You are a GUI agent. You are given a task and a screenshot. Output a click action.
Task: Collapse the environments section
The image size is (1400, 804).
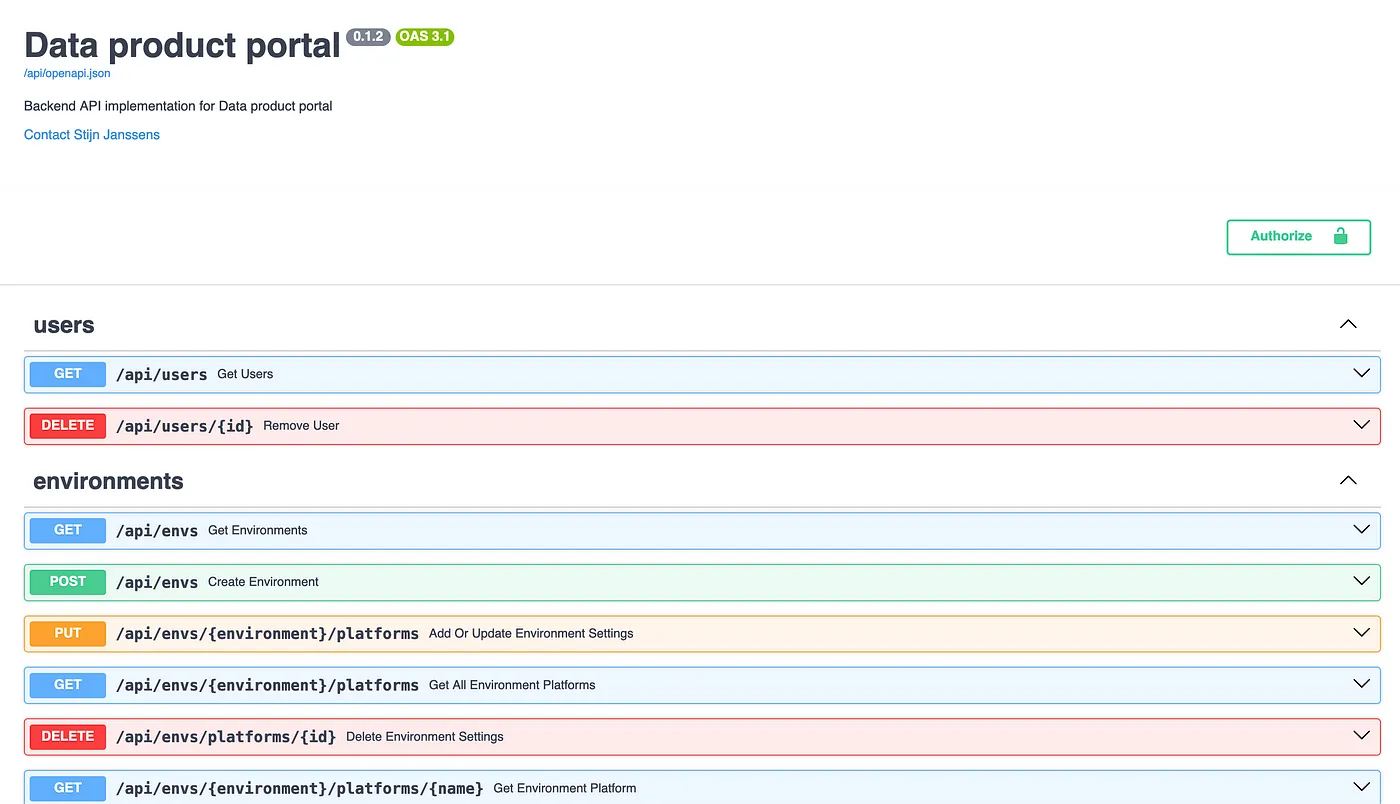tap(1348, 480)
